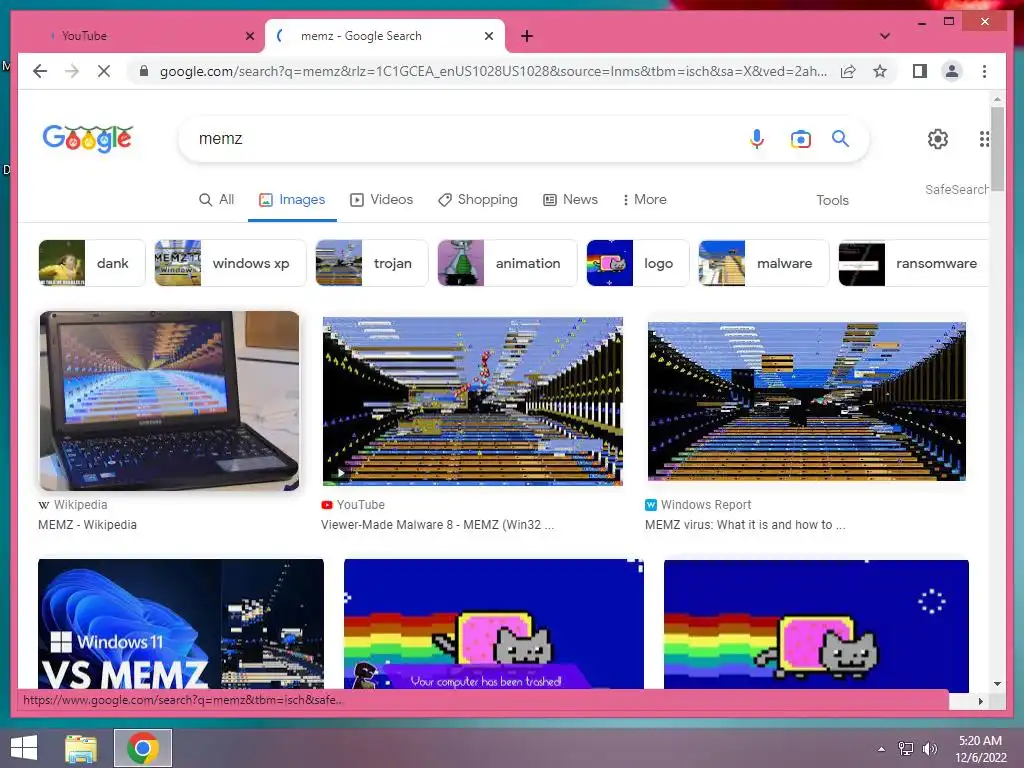Click the address bar URL

[493, 71]
